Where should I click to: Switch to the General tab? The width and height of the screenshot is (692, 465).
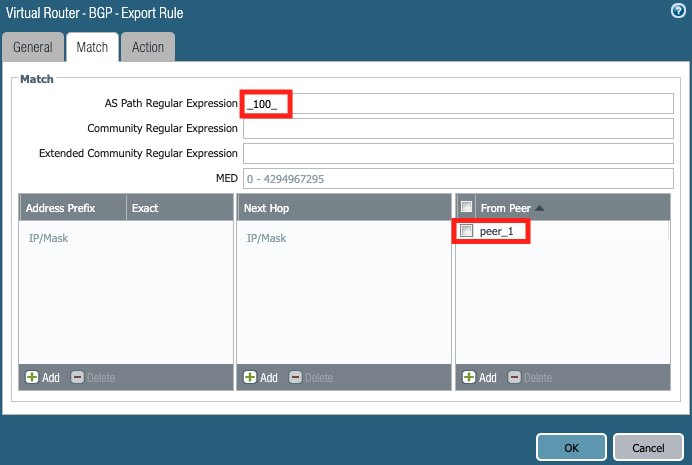[33, 47]
